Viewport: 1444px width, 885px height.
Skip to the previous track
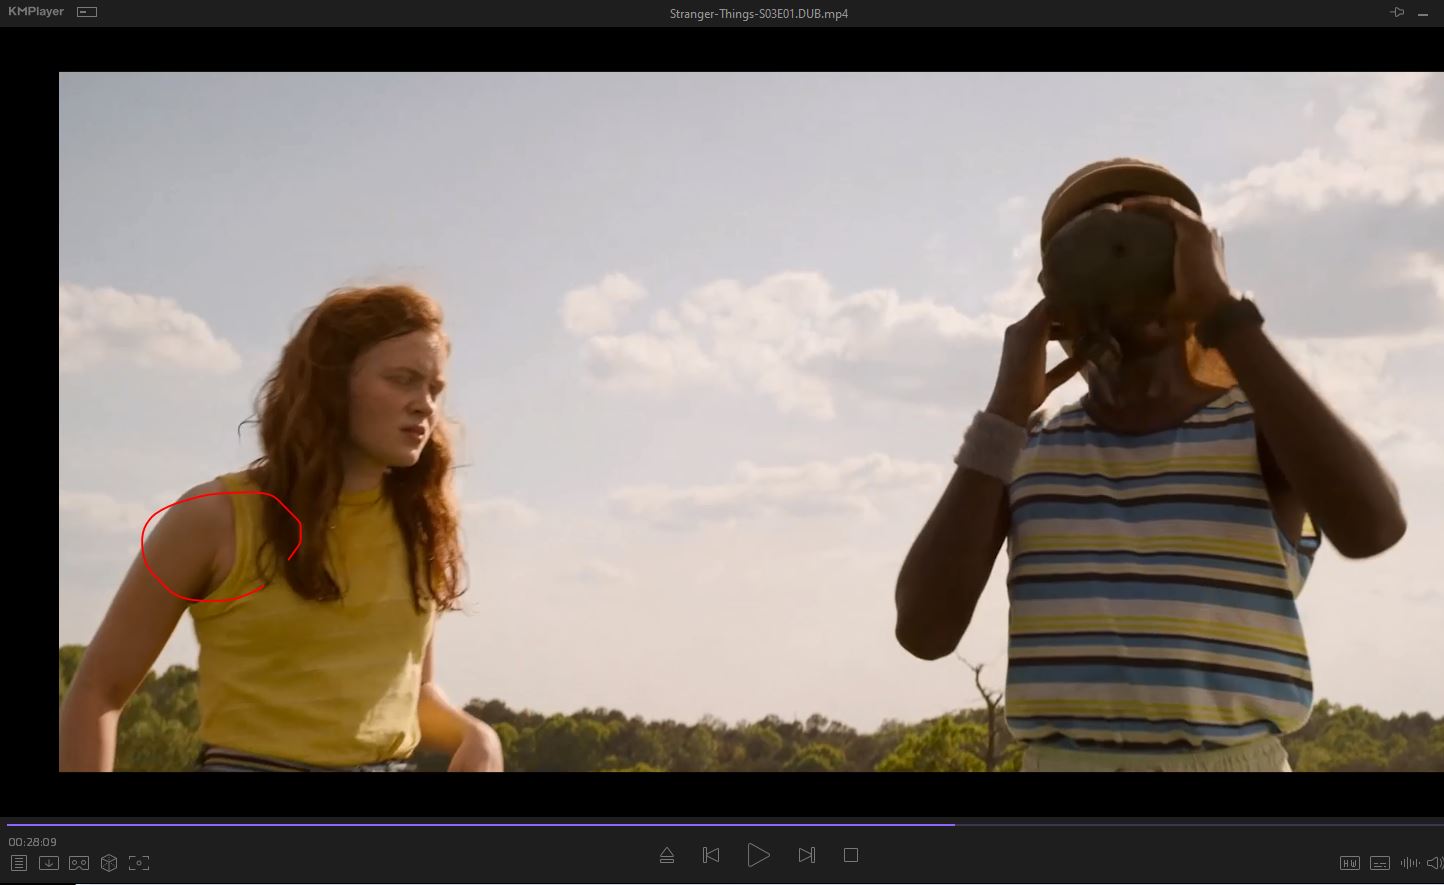[711, 855]
